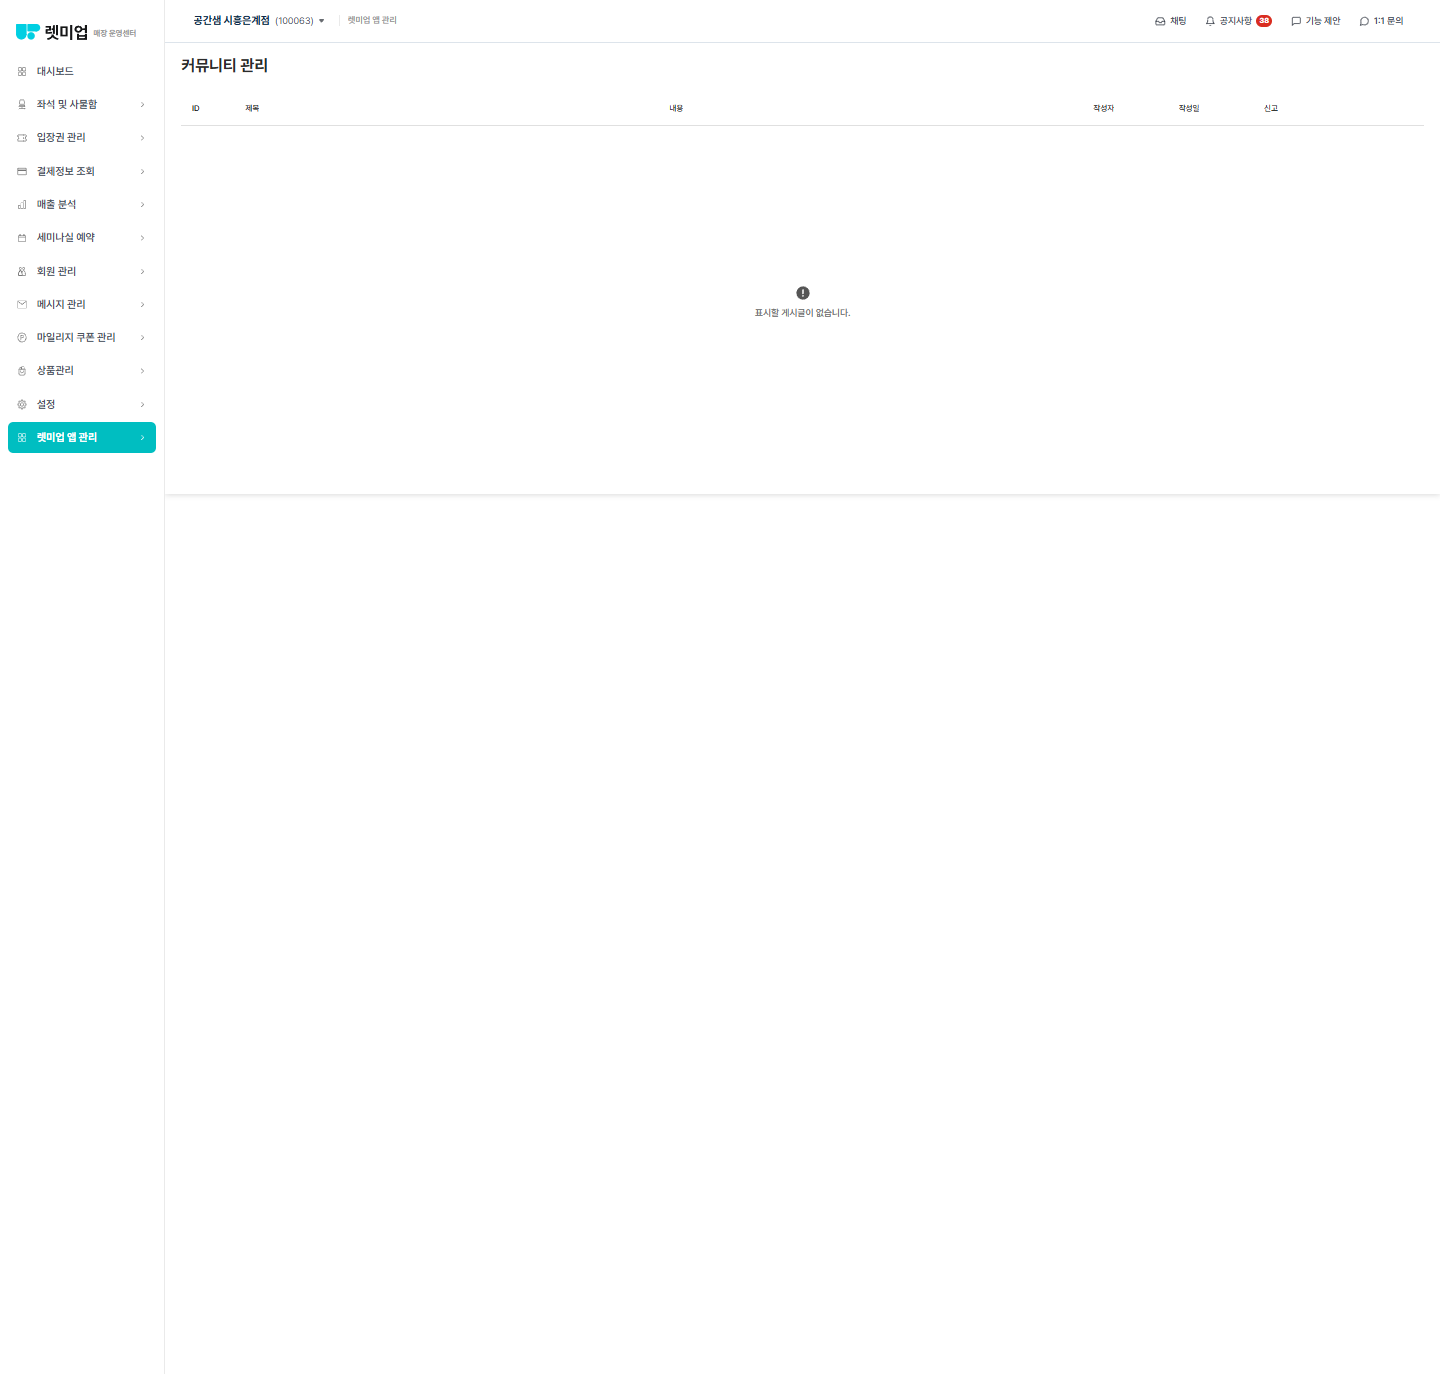
Task: Click the 커뮤니티 관리 page title
Action: [224, 65]
